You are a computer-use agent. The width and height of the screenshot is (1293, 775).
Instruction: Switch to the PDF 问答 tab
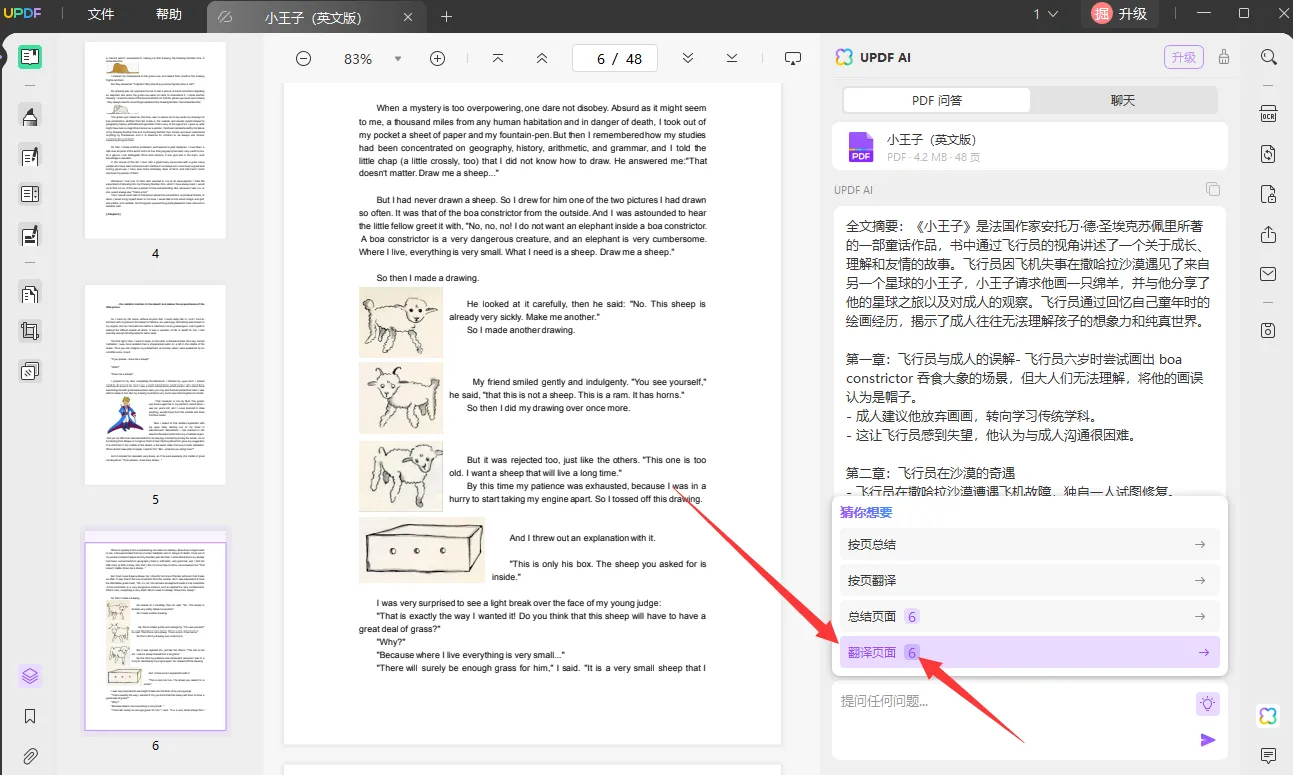tap(936, 100)
